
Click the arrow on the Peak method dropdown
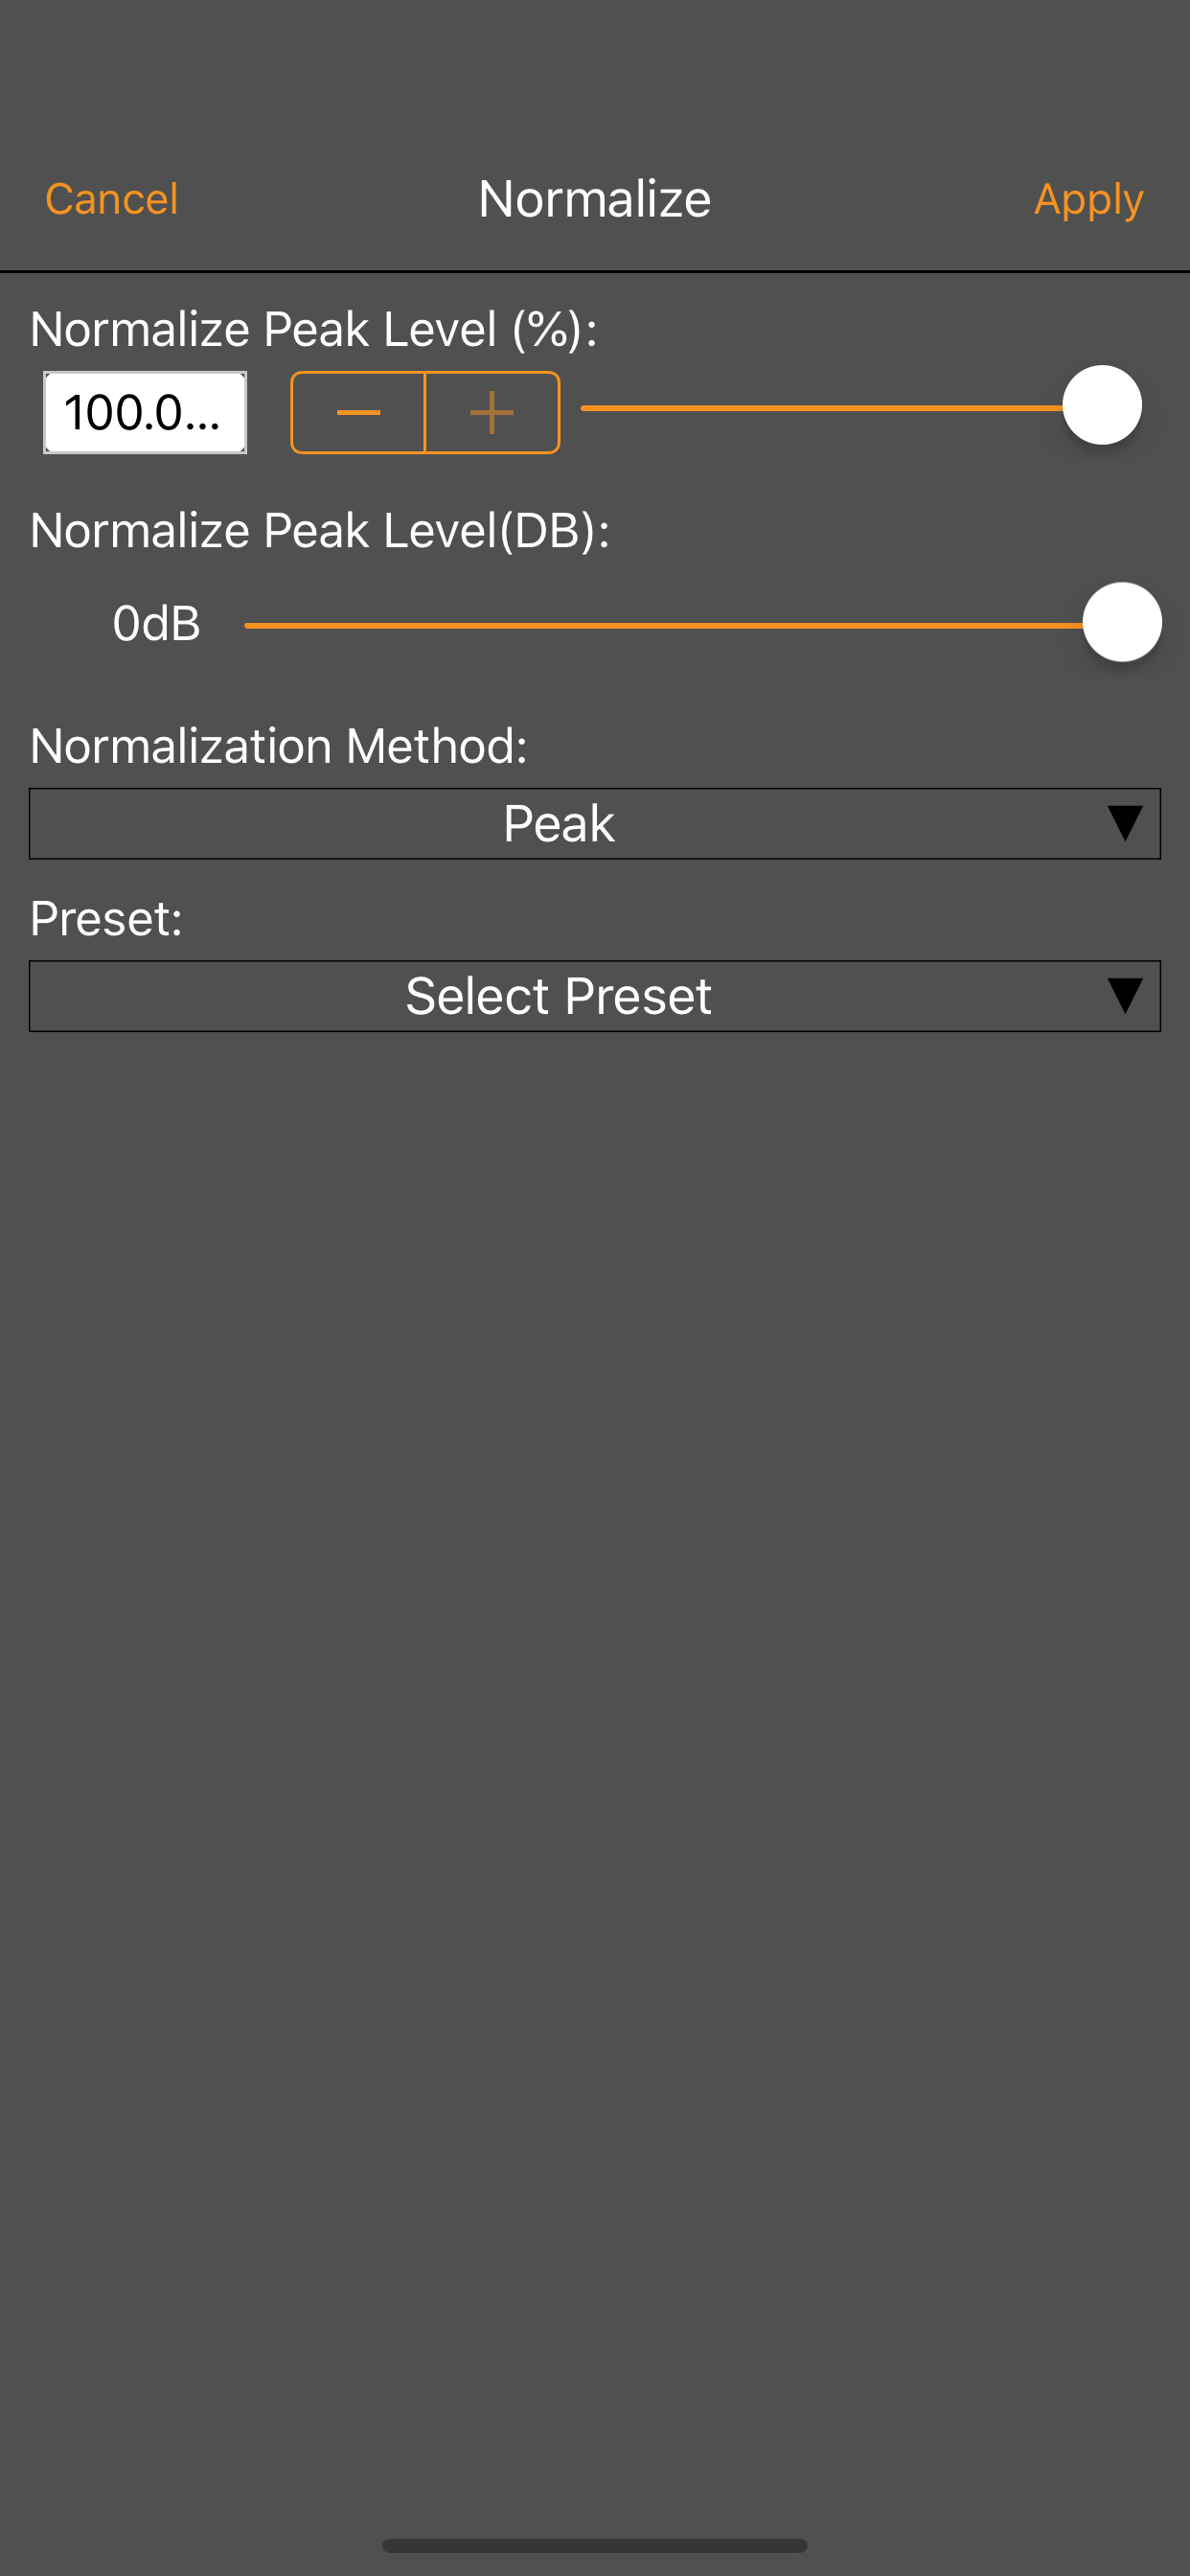point(1124,824)
